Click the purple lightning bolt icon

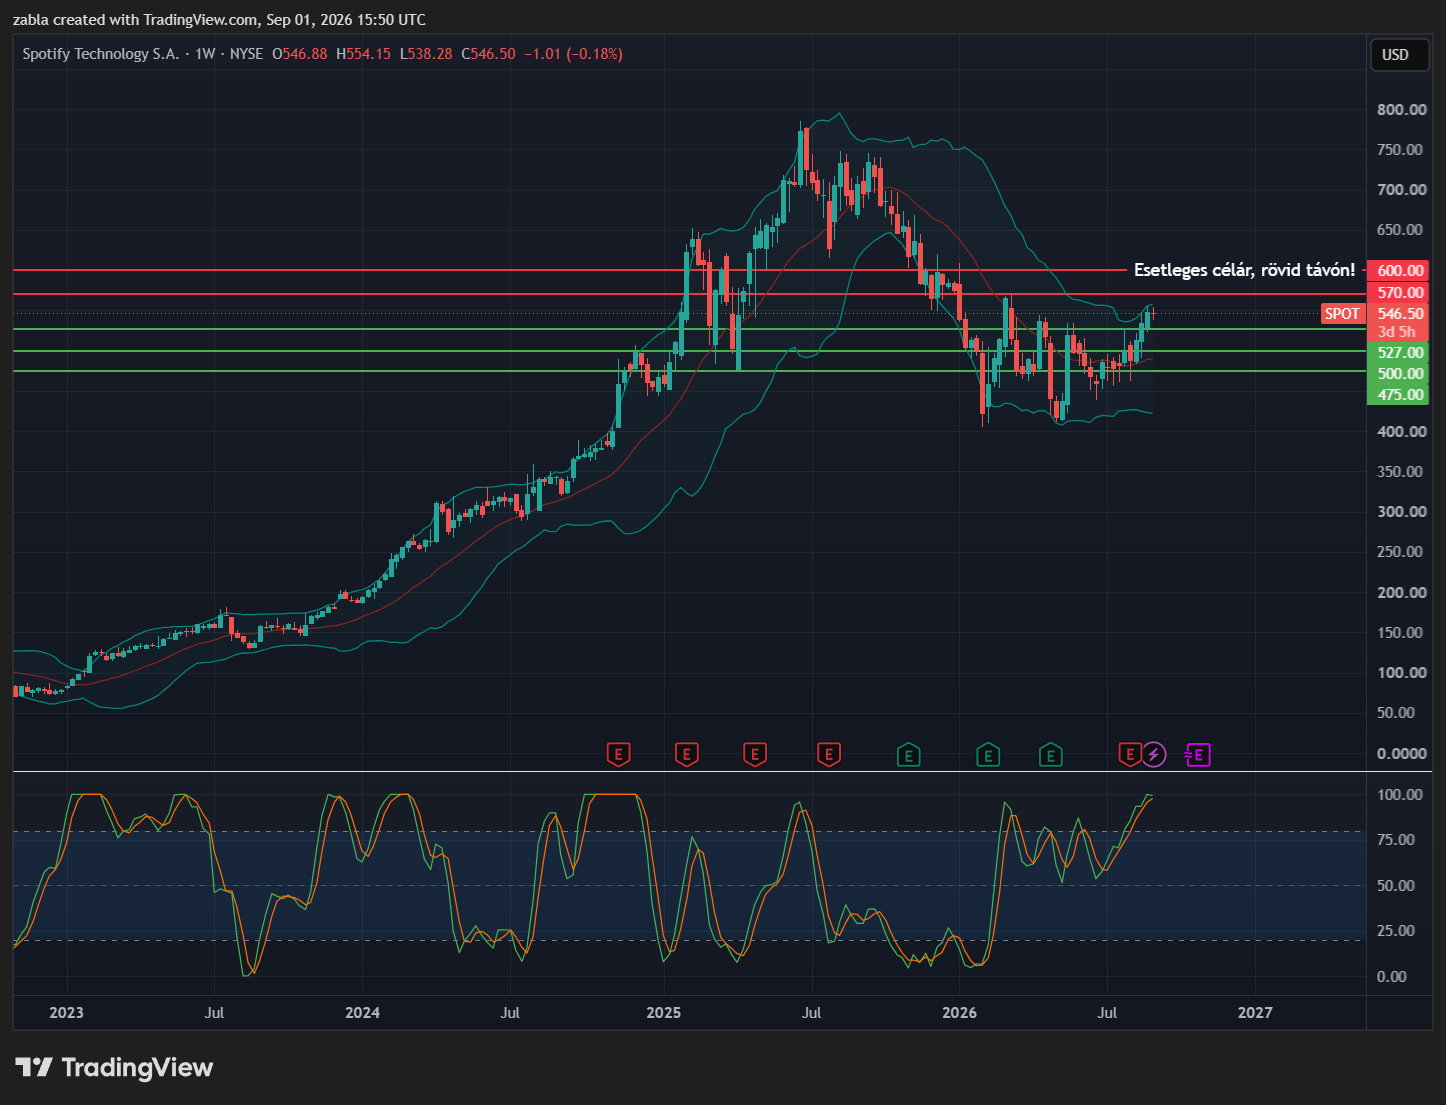point(1154,754)
